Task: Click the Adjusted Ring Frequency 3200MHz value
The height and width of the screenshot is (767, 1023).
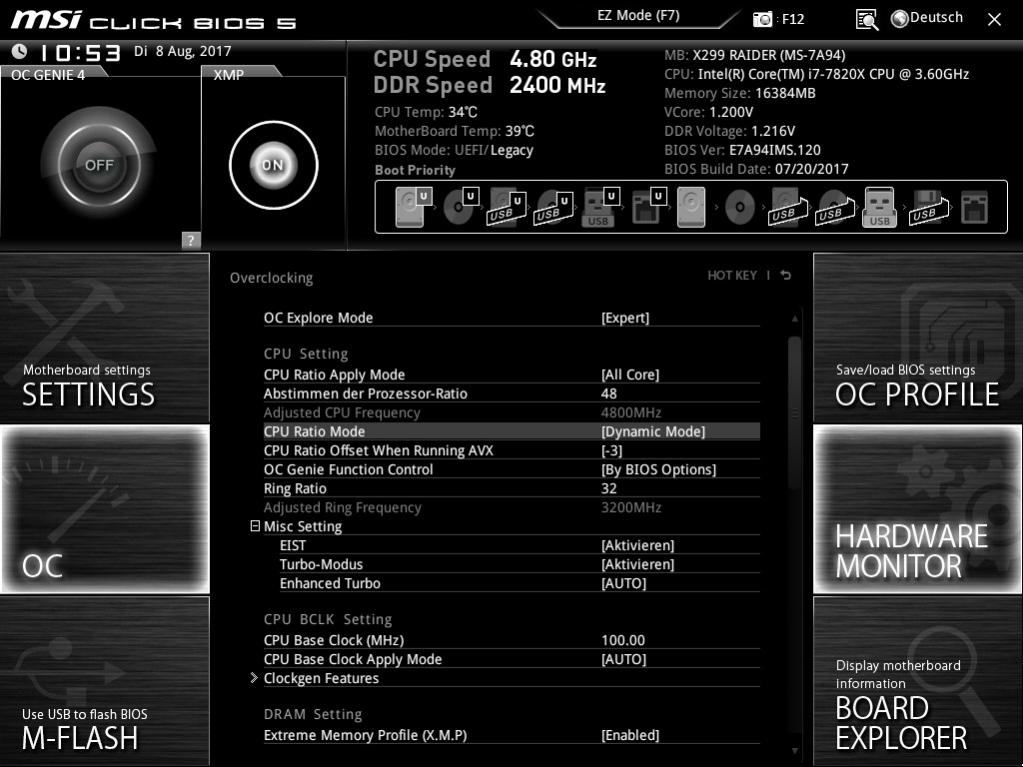Action: [631, 507]
